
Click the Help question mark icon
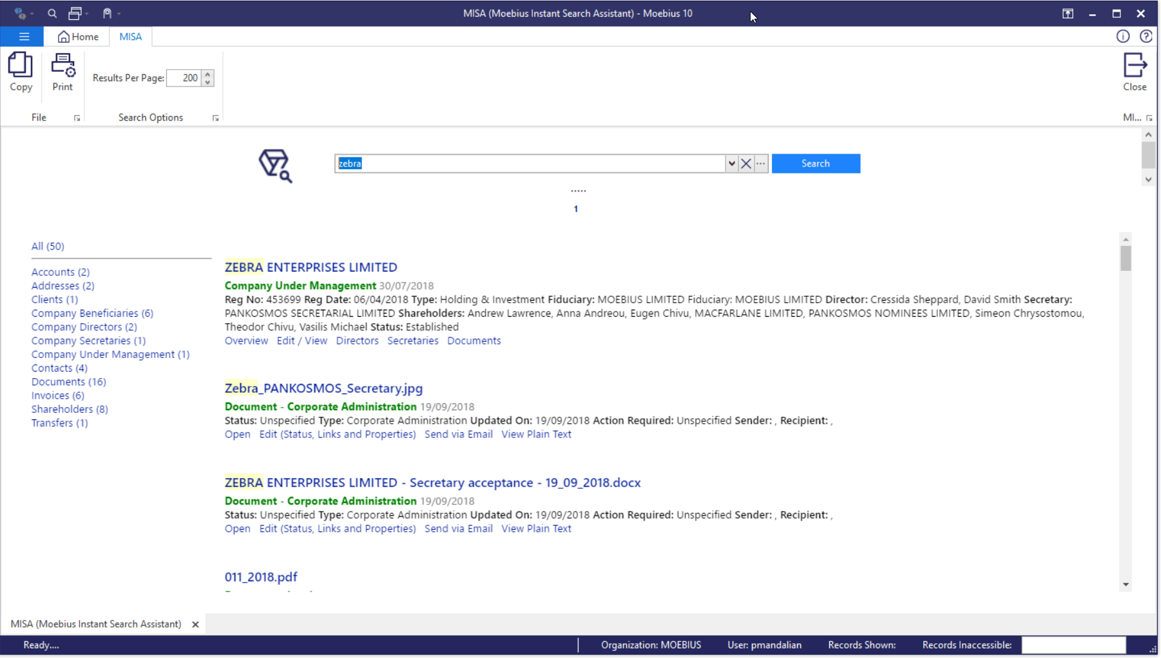1146,36
